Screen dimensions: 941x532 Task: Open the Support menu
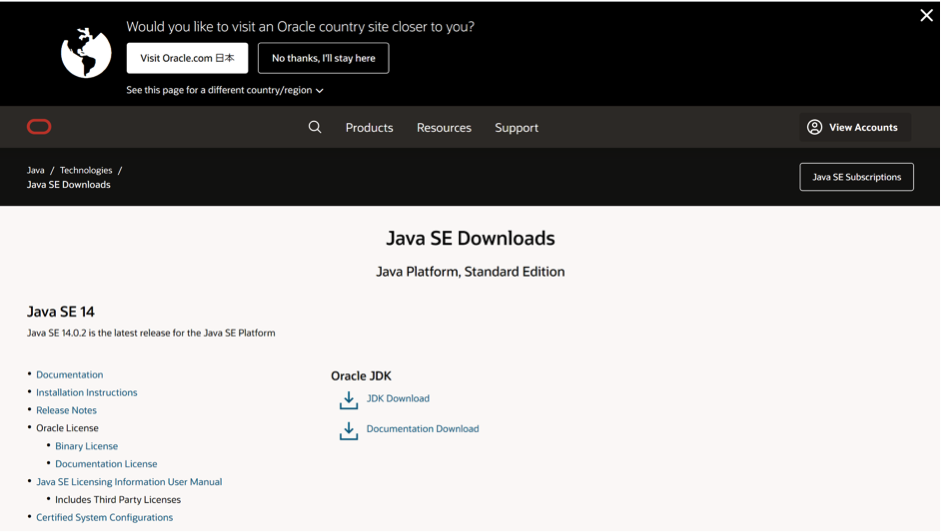pyautogui.click(x=516, y=127)
